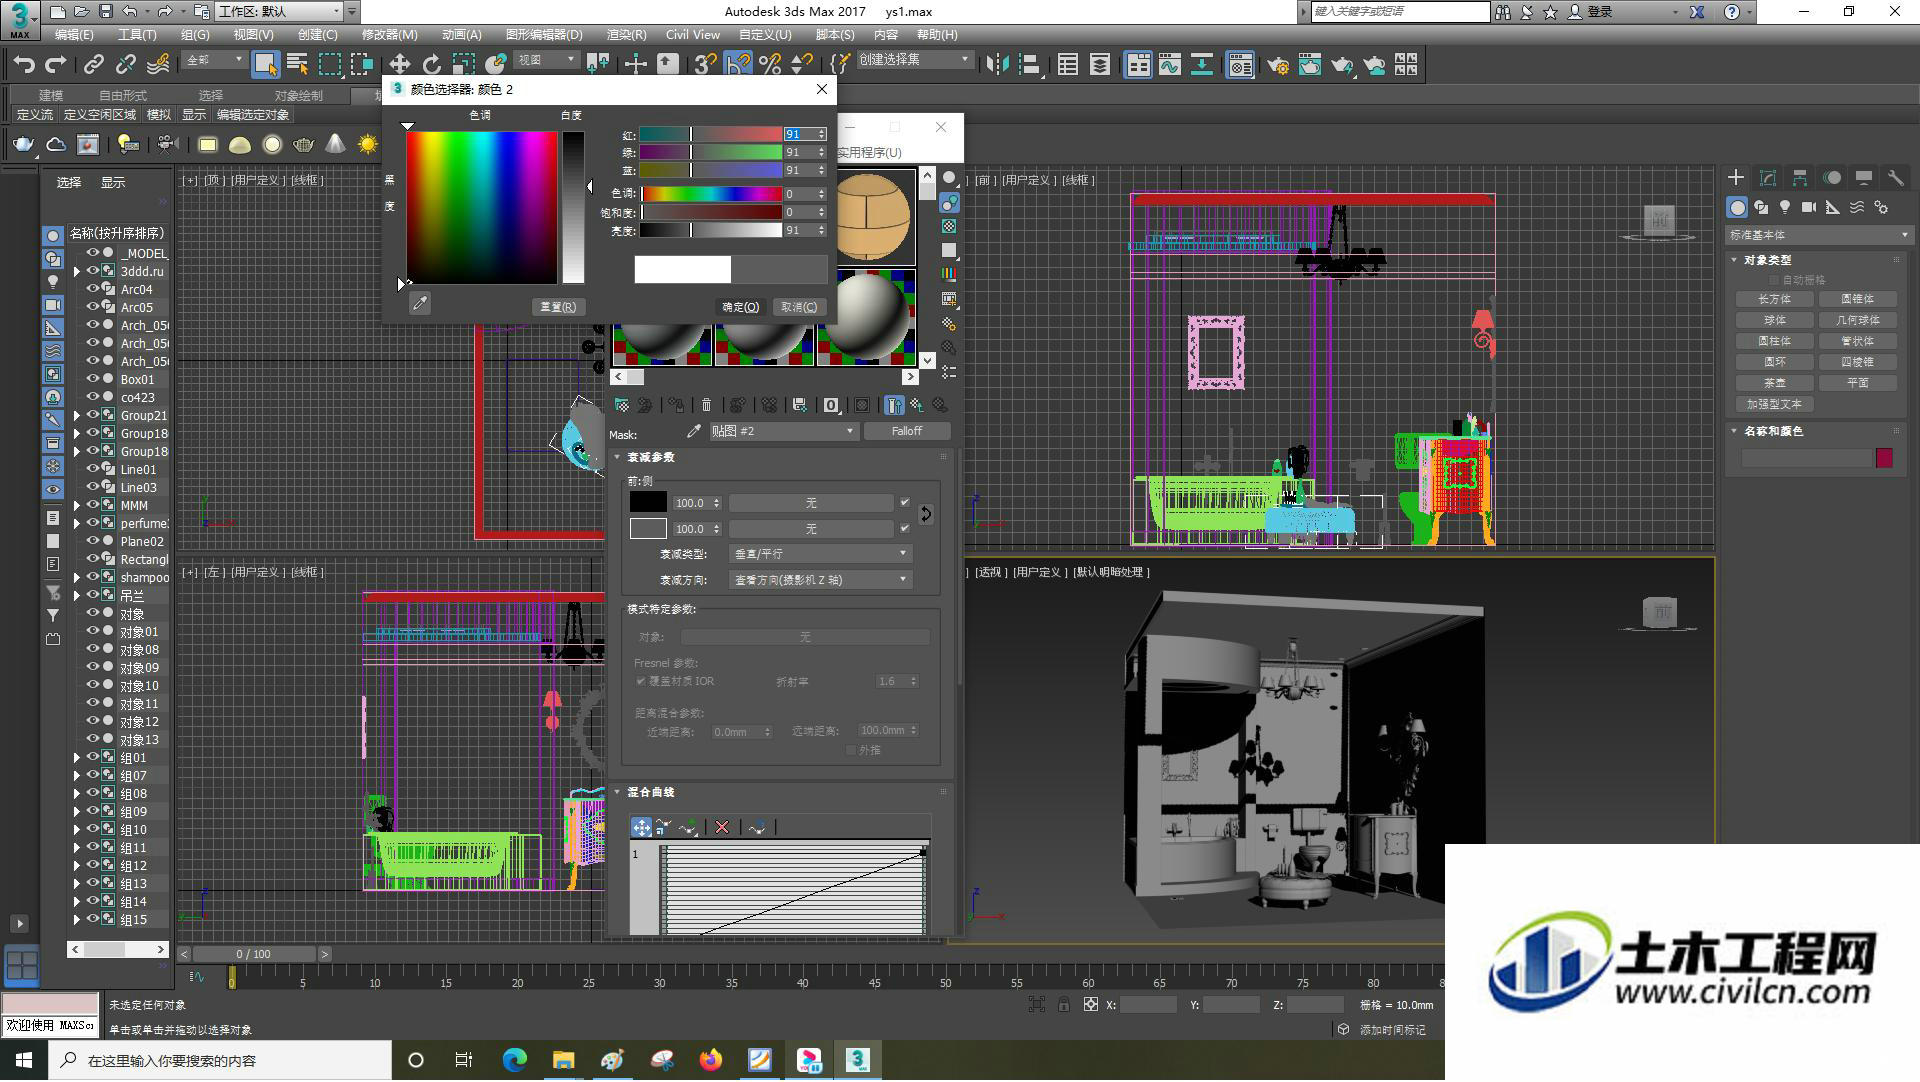Create a 长方体 primitive button
This screenshot has height=1082, width=1920.
1775,299
